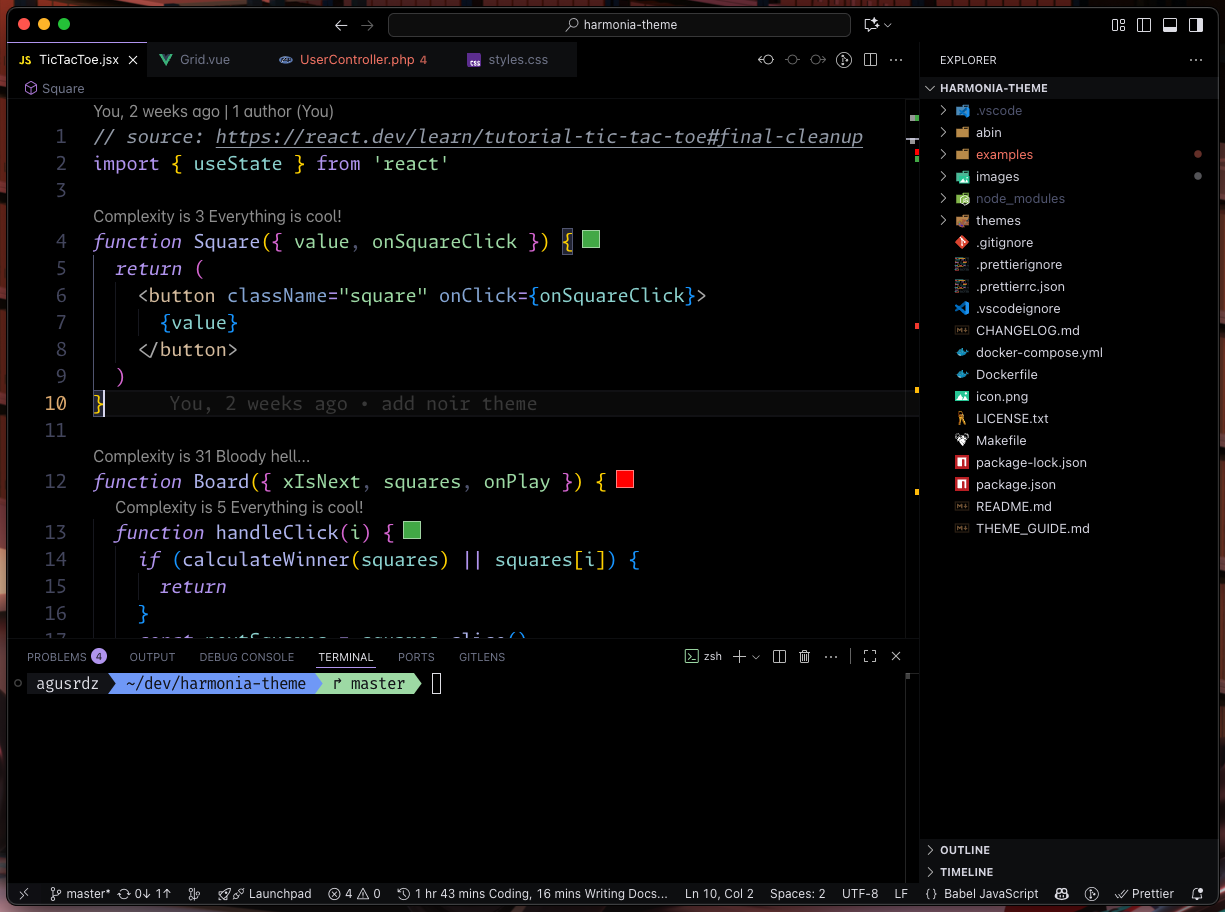This screenshot has height=912, width=1225.
Task: Open the react.dev tutorial link in code
Action: [539, 137]
